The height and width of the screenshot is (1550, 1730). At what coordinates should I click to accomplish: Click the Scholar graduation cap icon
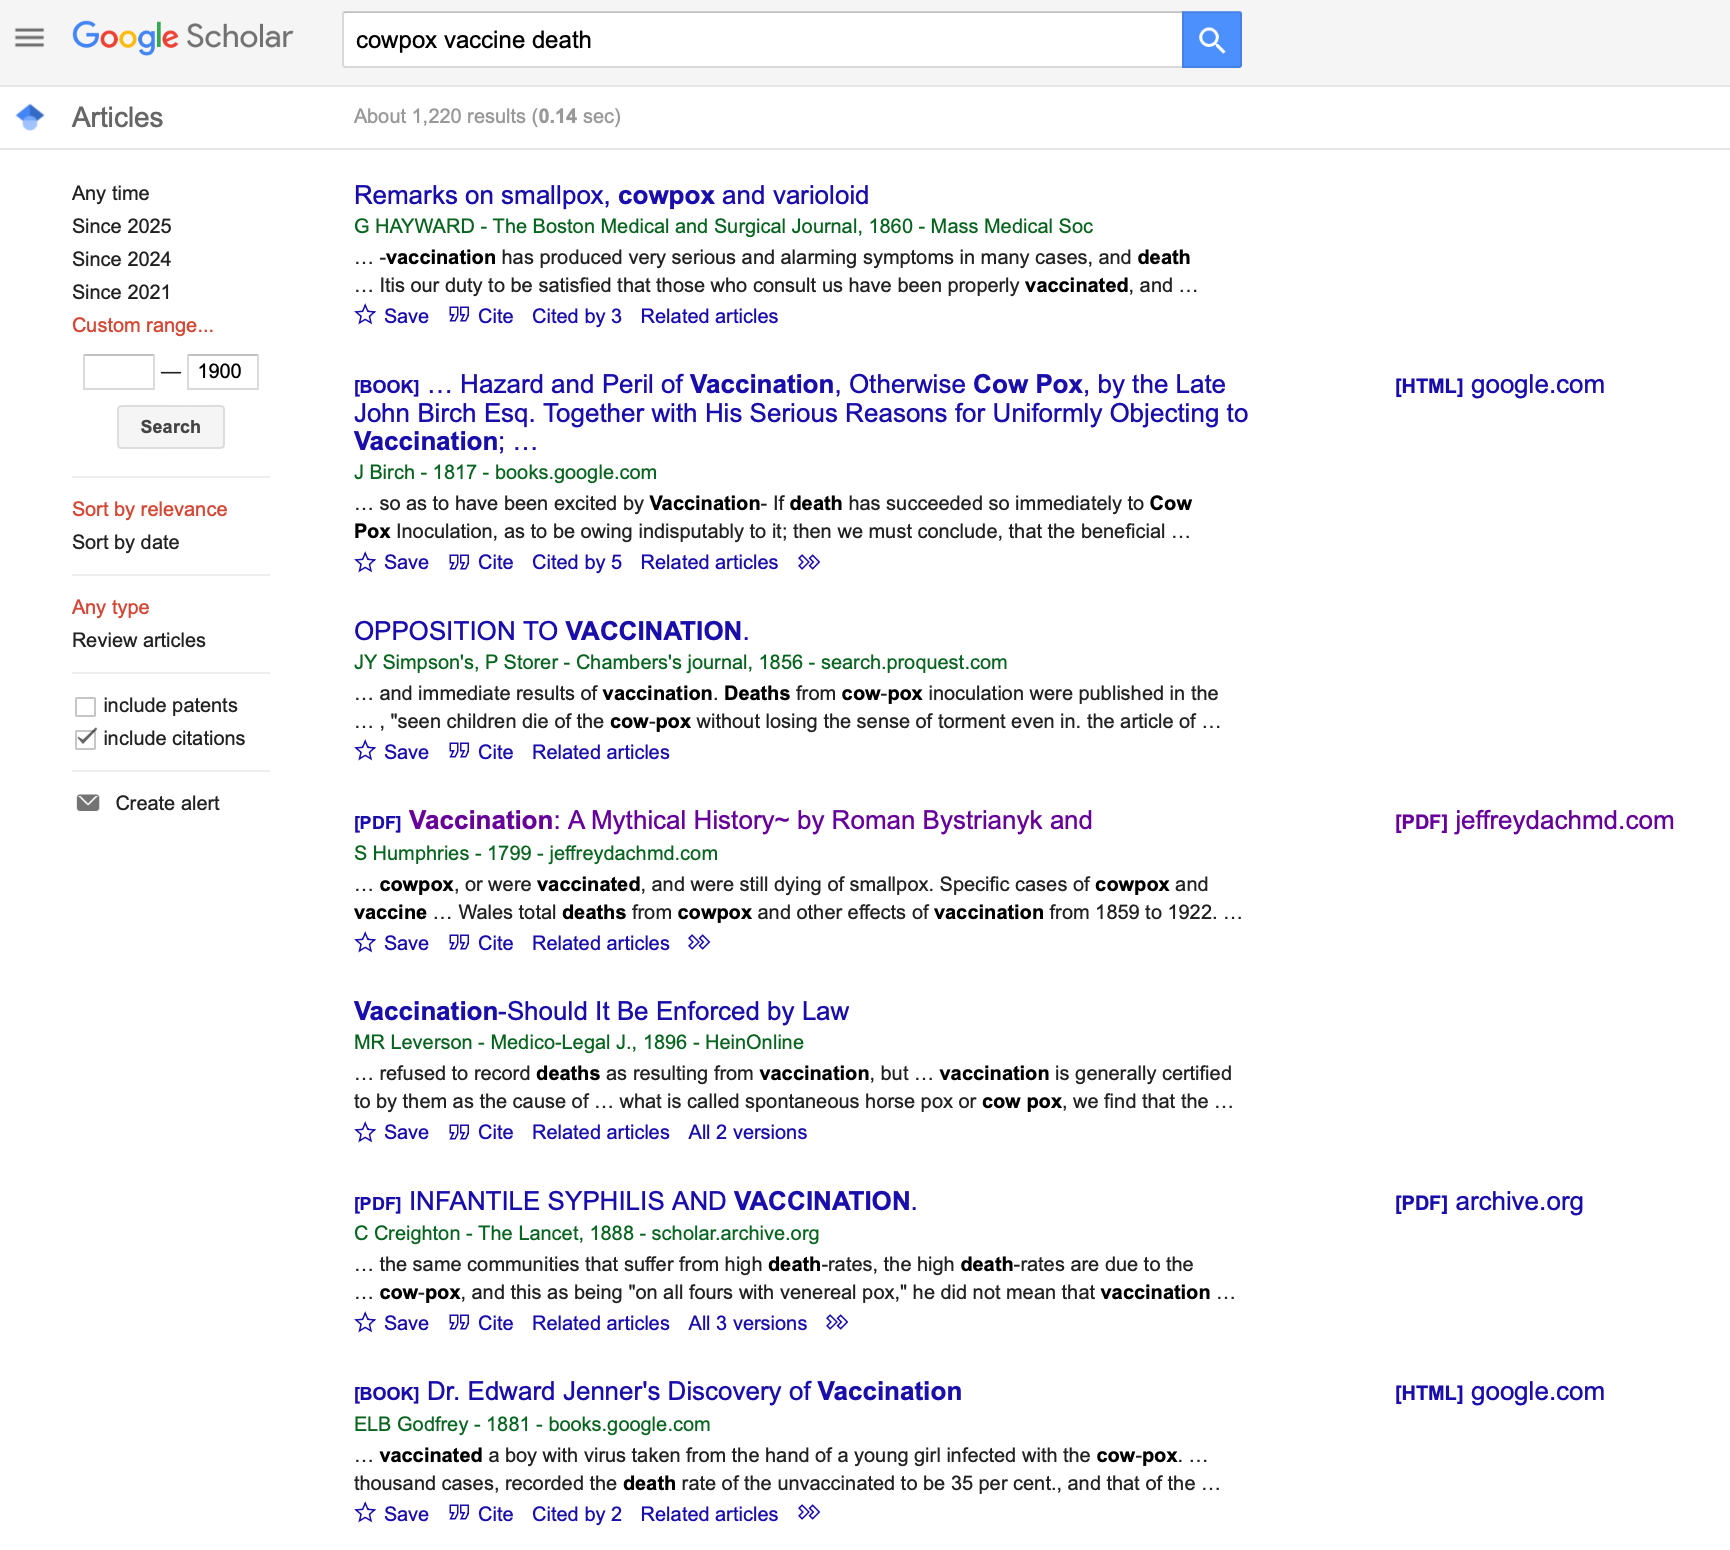click(x=31, y=117)
